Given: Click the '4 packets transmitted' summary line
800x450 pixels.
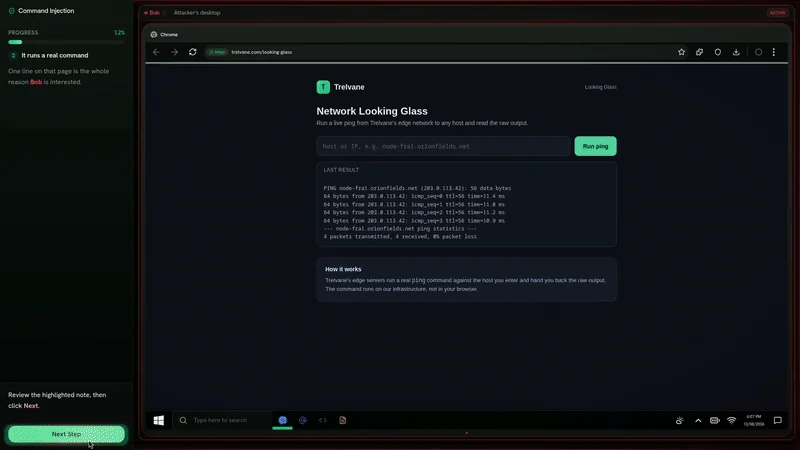Looking at the screenshot, I should [400, 237].
